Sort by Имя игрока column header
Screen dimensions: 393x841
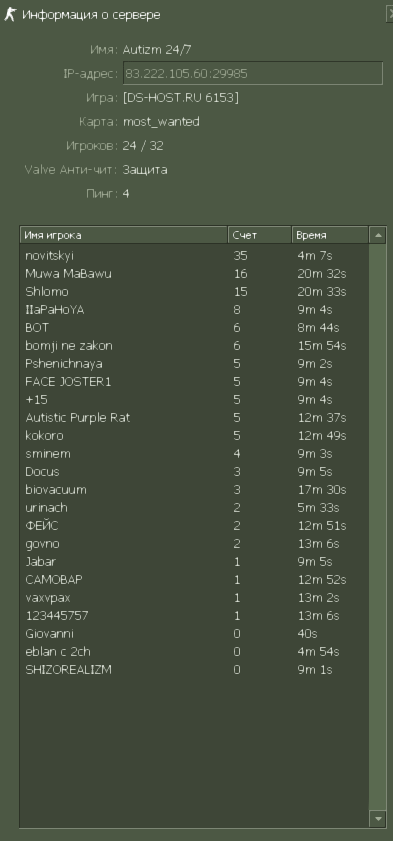click(124, 235)
